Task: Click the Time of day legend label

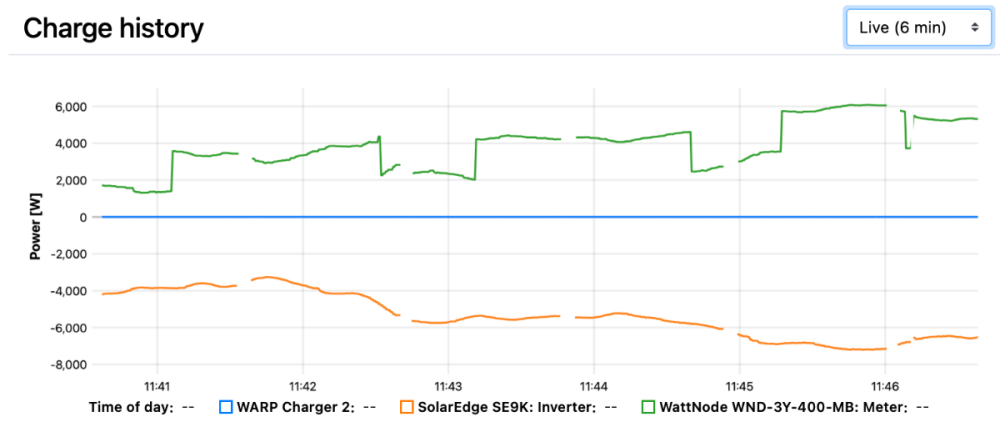Action: (130, 407)
